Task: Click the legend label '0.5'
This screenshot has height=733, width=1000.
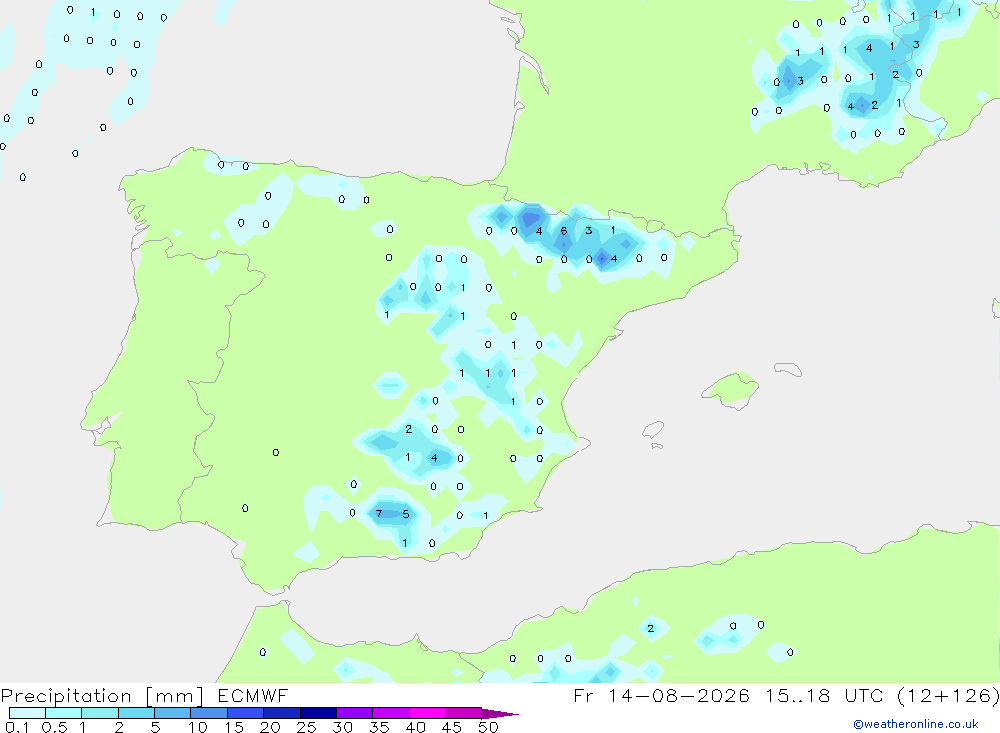Action: click(x=54, y=727)
